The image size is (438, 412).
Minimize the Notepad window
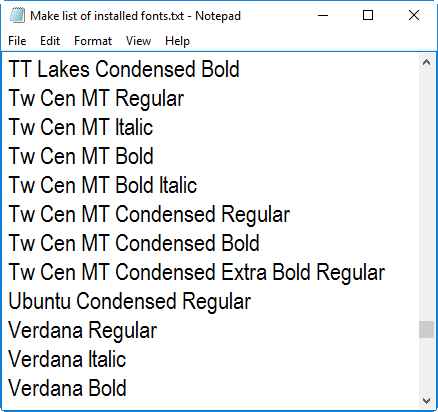coord(323,15)
